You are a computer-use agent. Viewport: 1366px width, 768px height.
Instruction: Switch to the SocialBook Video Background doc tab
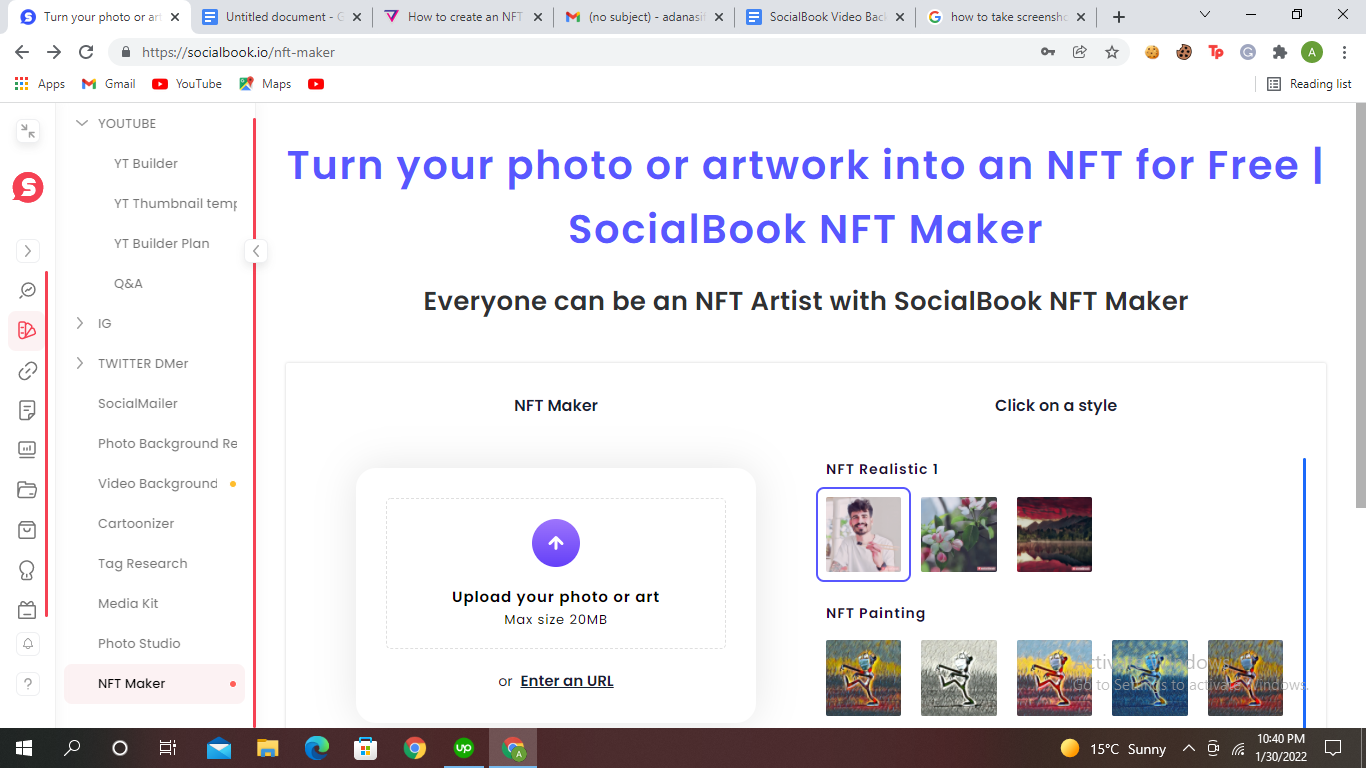826,17
